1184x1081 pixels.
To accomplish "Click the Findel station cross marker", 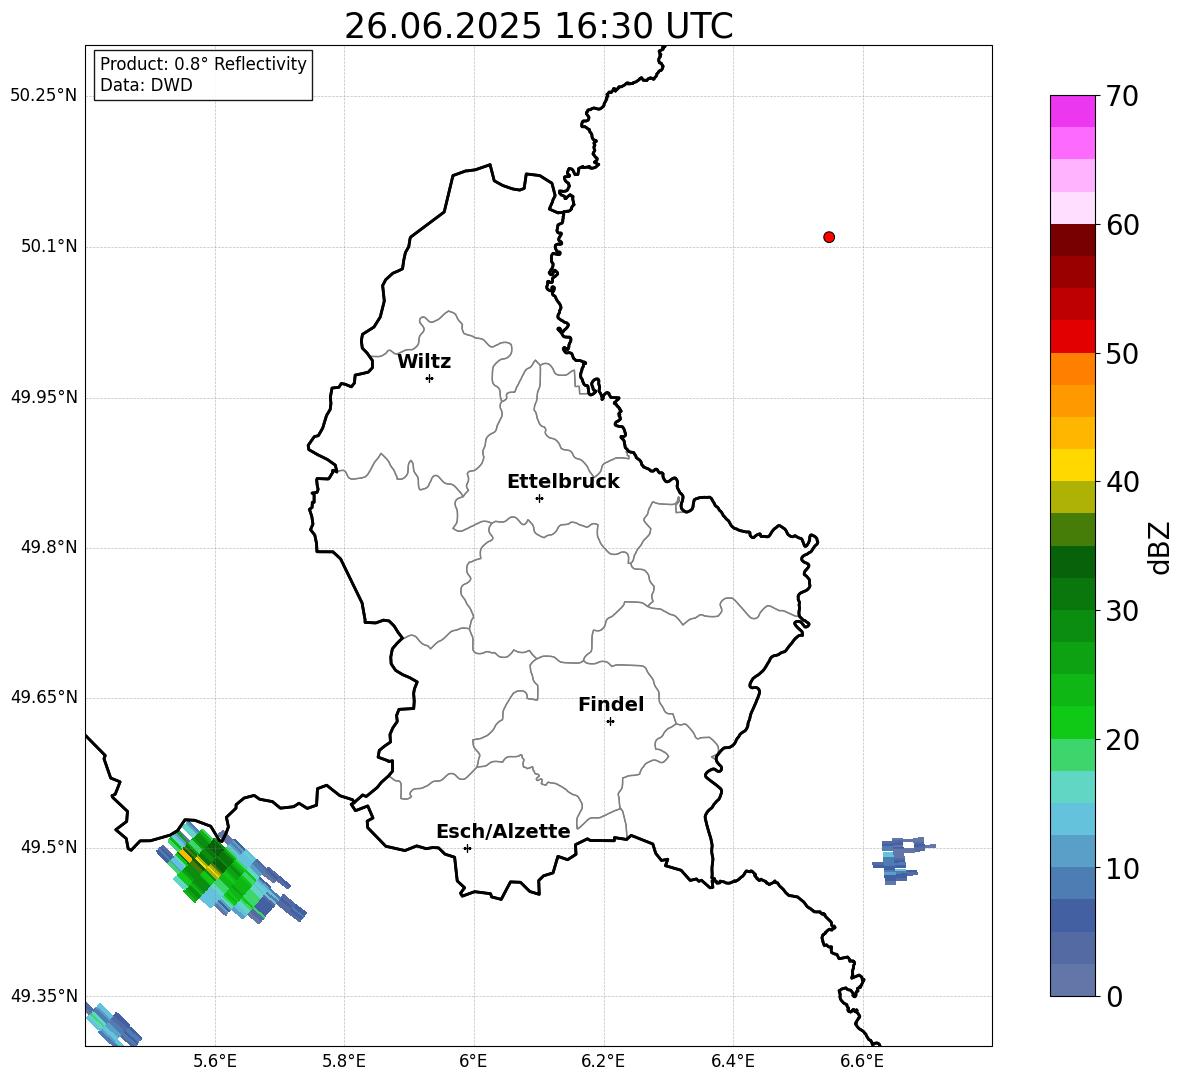I will tap(610, 722).
